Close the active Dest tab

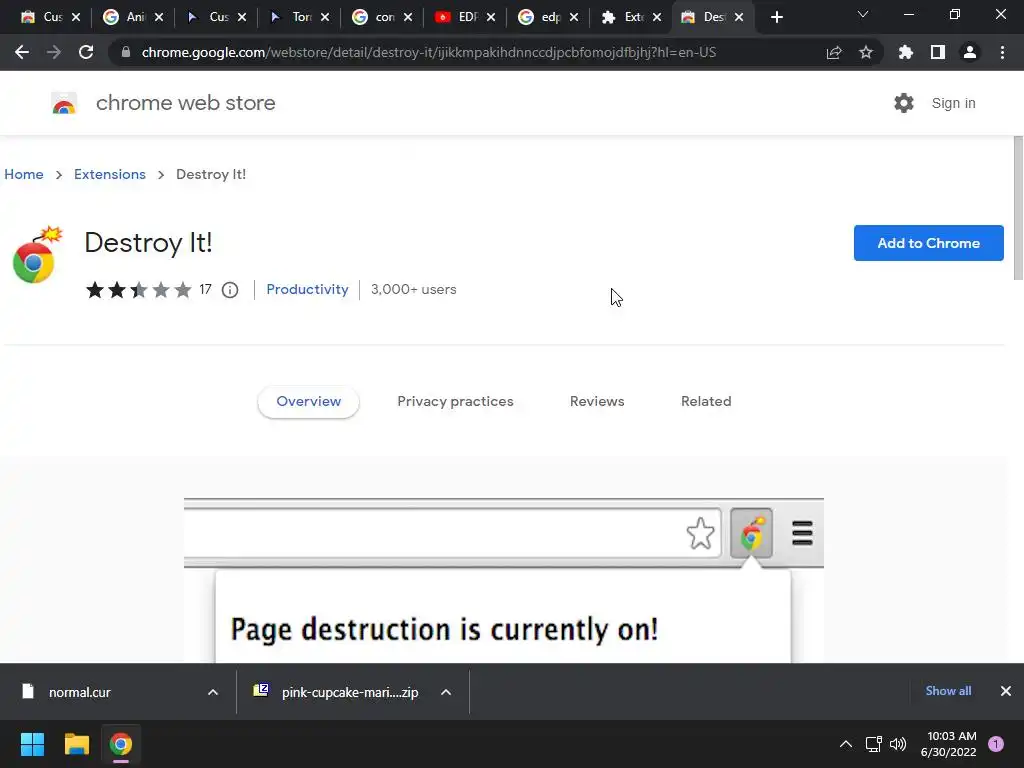[x=739, y=18]
